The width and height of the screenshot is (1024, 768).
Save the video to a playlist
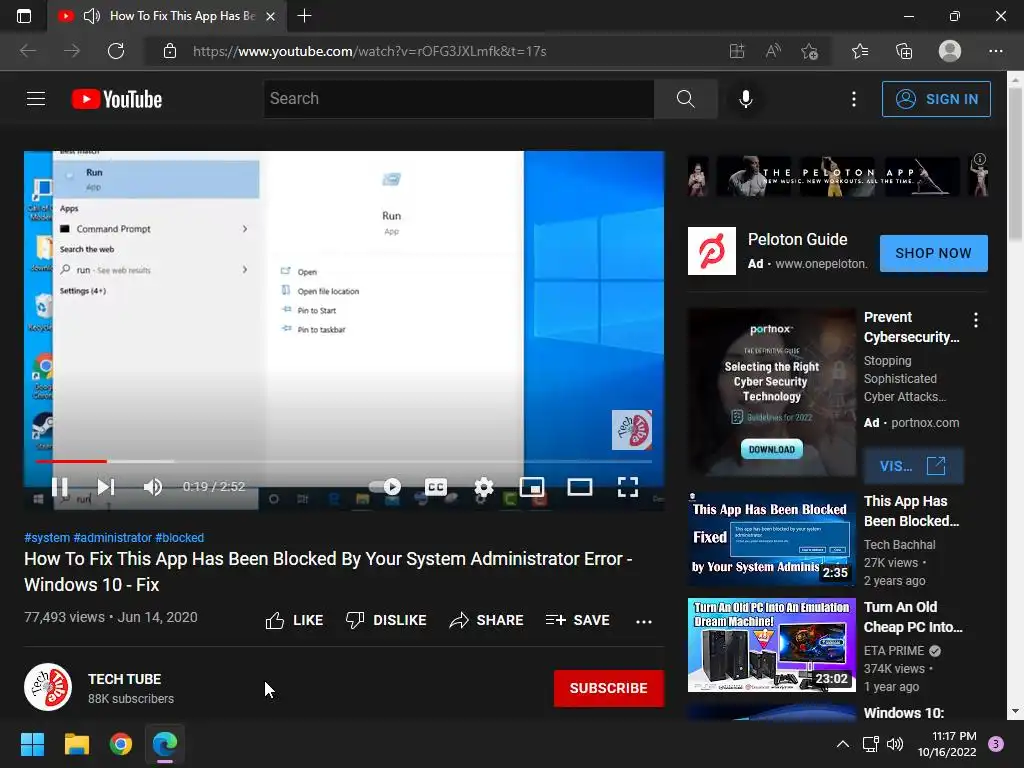578,620
